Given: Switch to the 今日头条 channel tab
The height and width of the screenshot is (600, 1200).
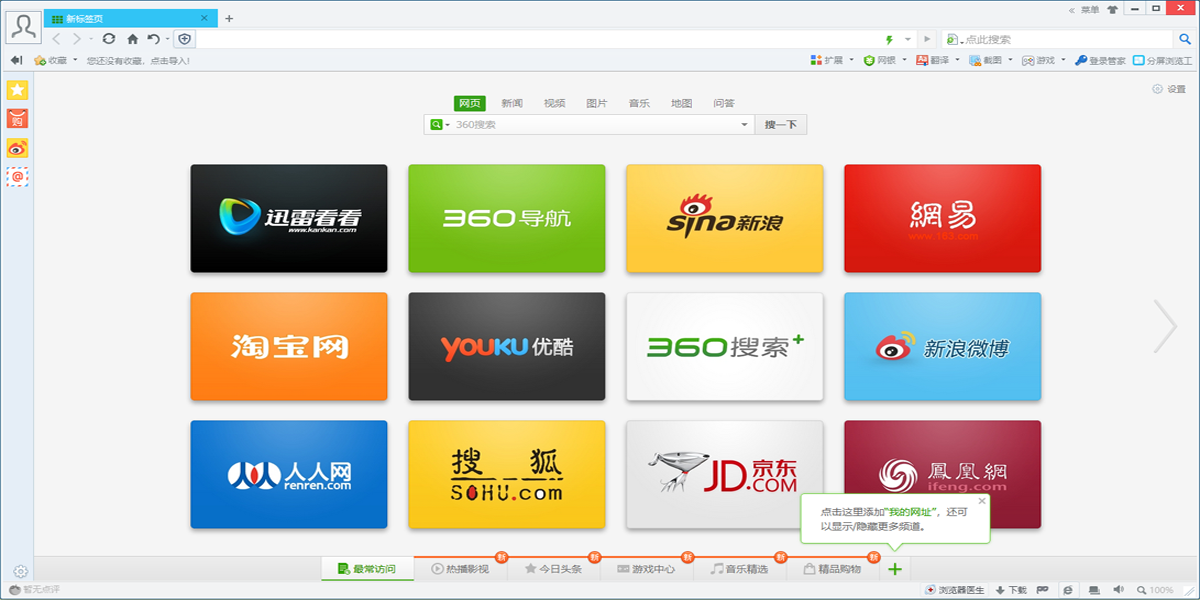Looking at the screenshot, I should pos(553,569).
